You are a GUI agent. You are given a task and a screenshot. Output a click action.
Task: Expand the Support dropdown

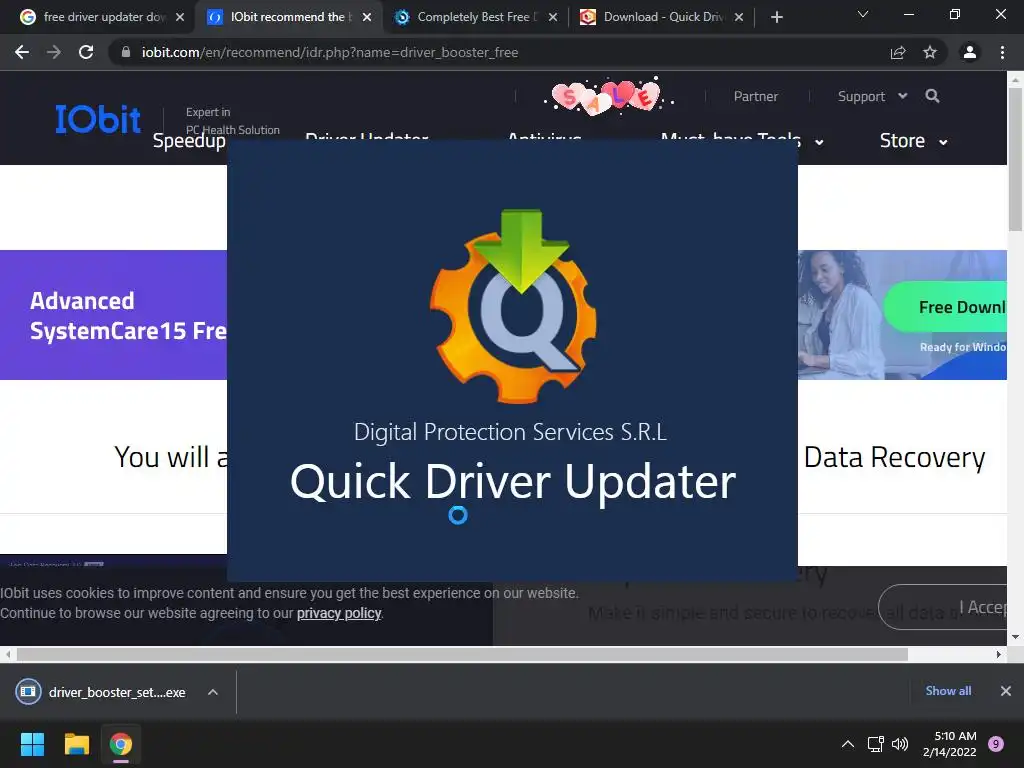pos(872,96)
